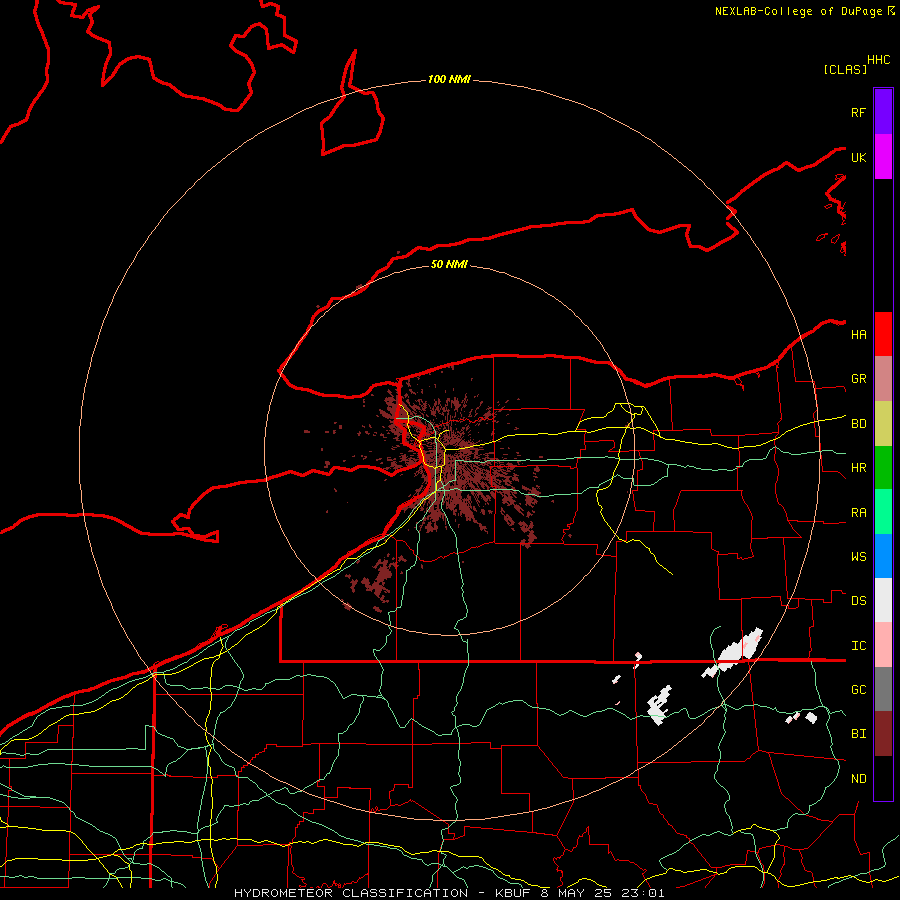Click the BD legend label
Image resolution: width=900 pixels, height=900 pixels.
(858, 424)
